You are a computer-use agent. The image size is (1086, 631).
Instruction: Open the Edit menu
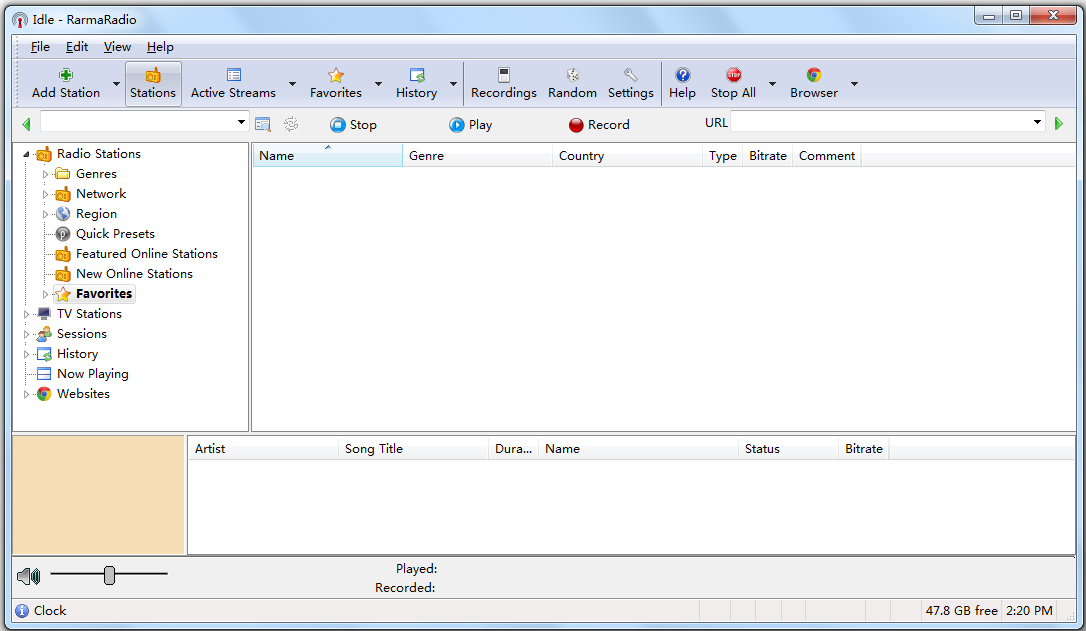click(x=77, y=47)
